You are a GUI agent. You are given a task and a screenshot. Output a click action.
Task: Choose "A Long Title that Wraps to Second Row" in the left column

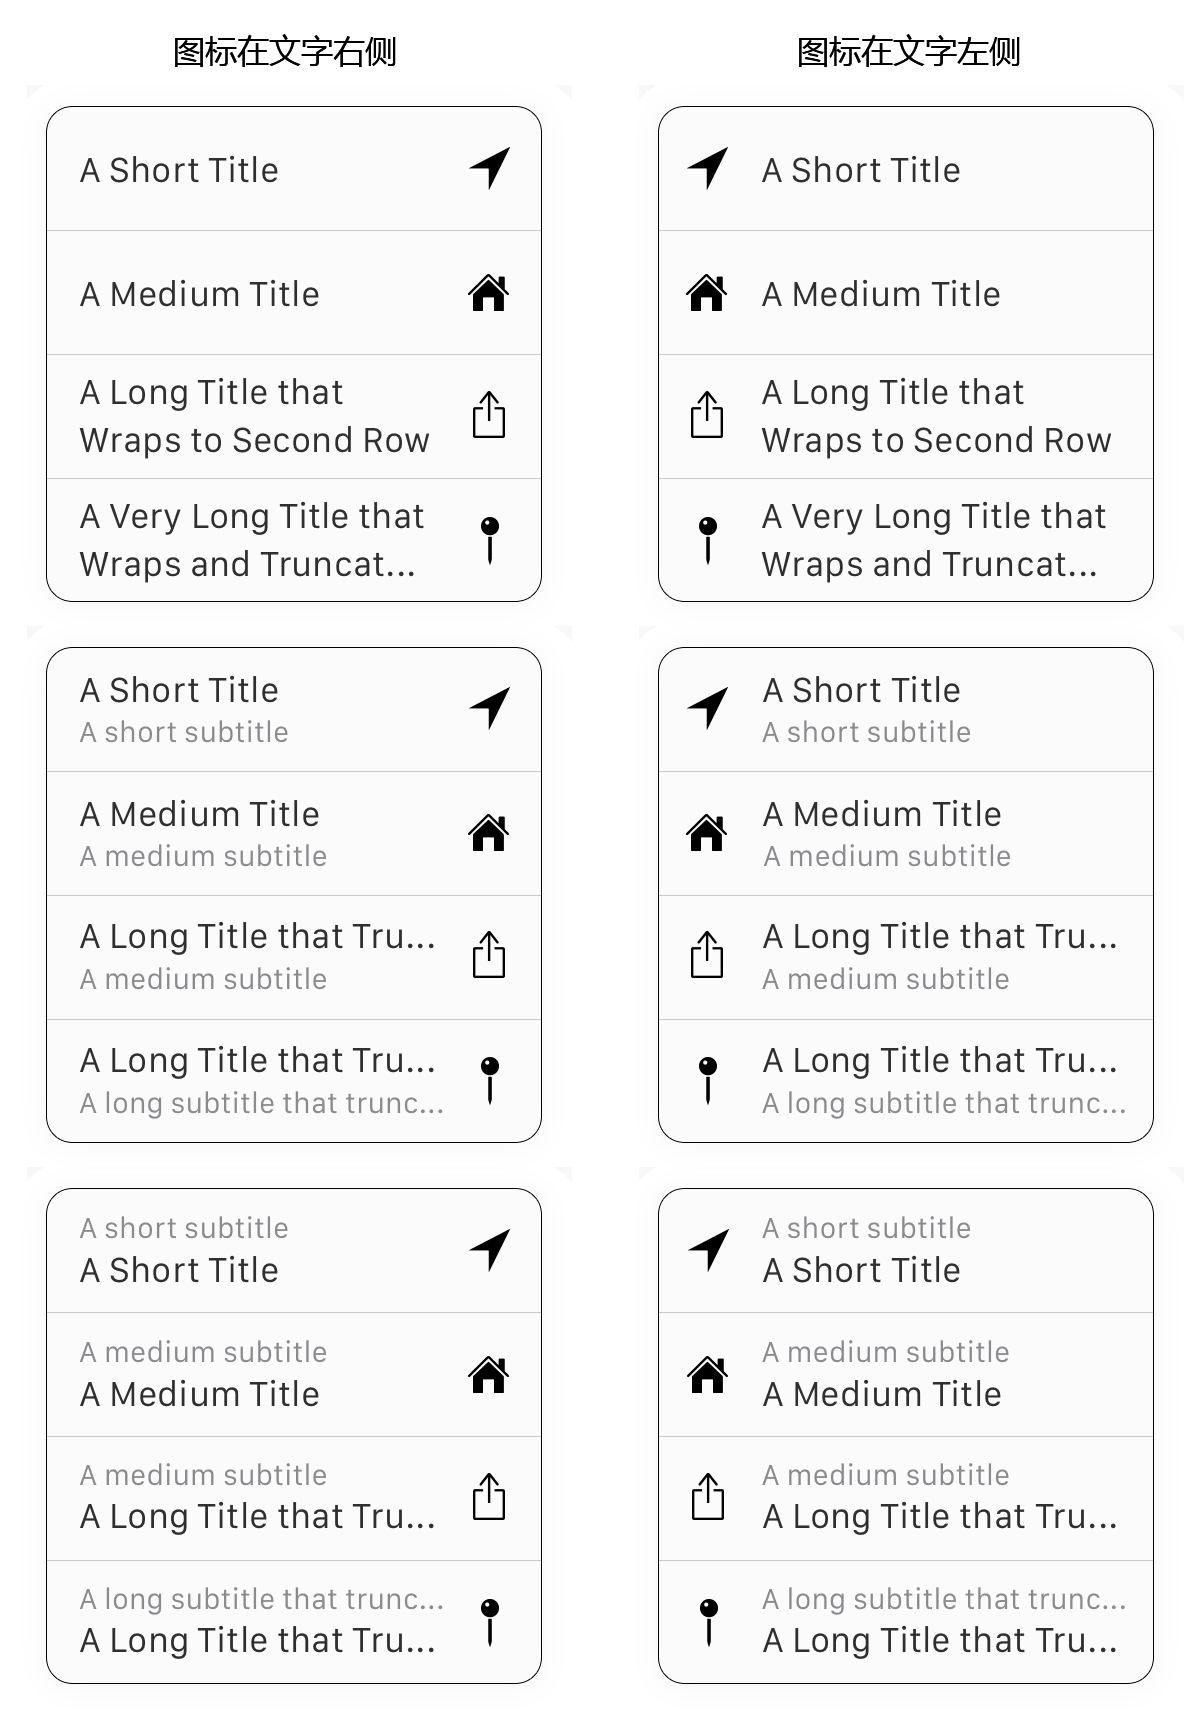(x=294, y=417)
